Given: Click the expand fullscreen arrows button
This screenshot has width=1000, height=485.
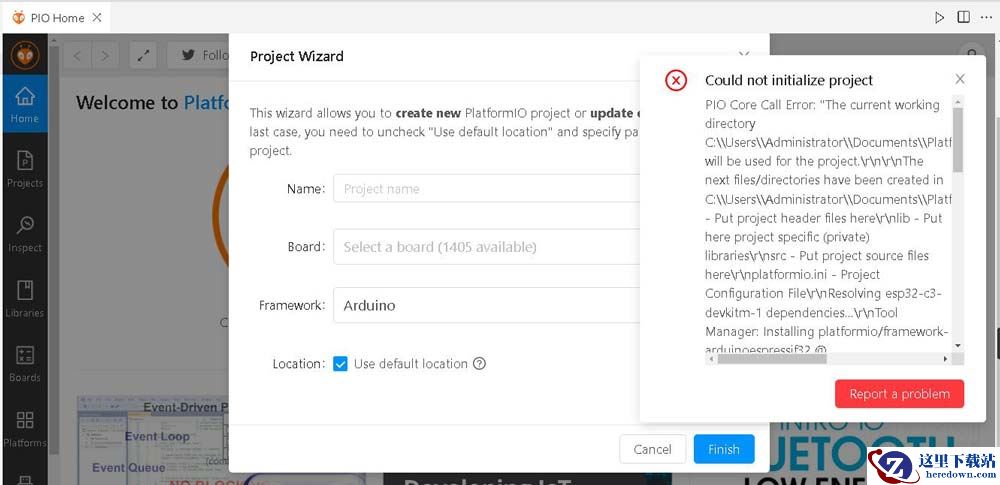Looking at the screenshot, I should (143, 56).
